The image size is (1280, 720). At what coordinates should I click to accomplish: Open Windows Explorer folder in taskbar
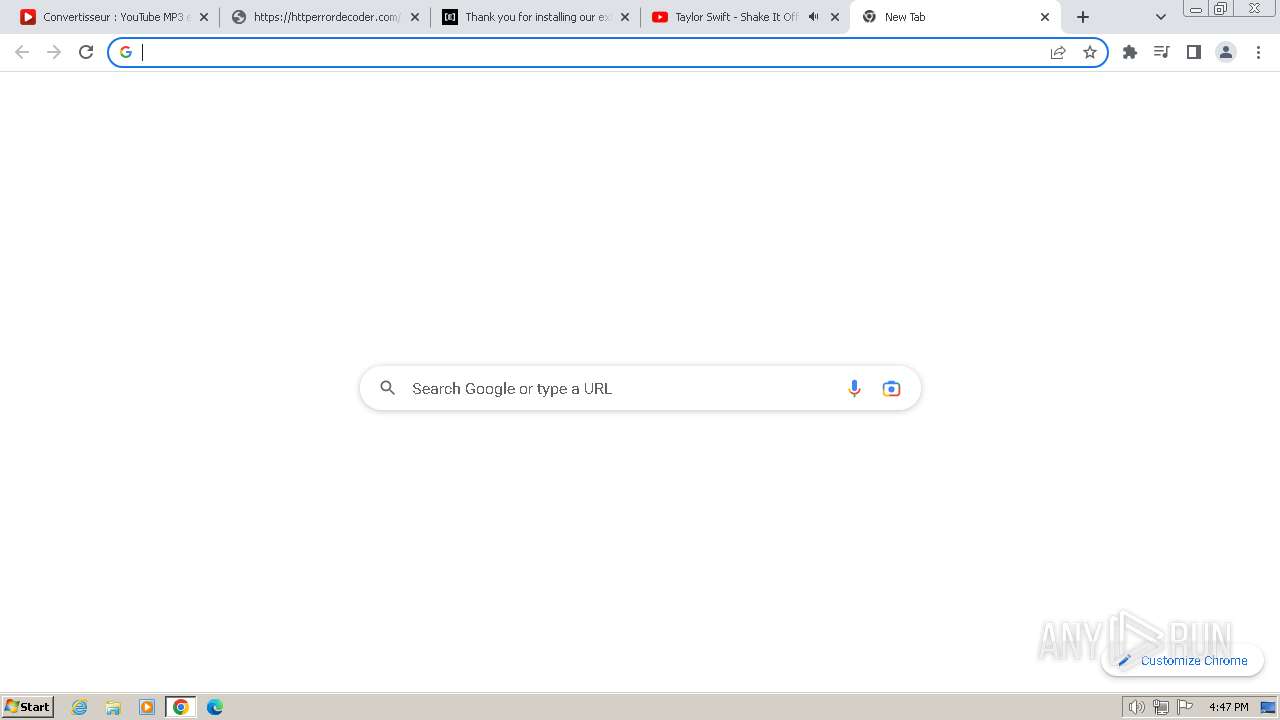click(x=113, y=707)
